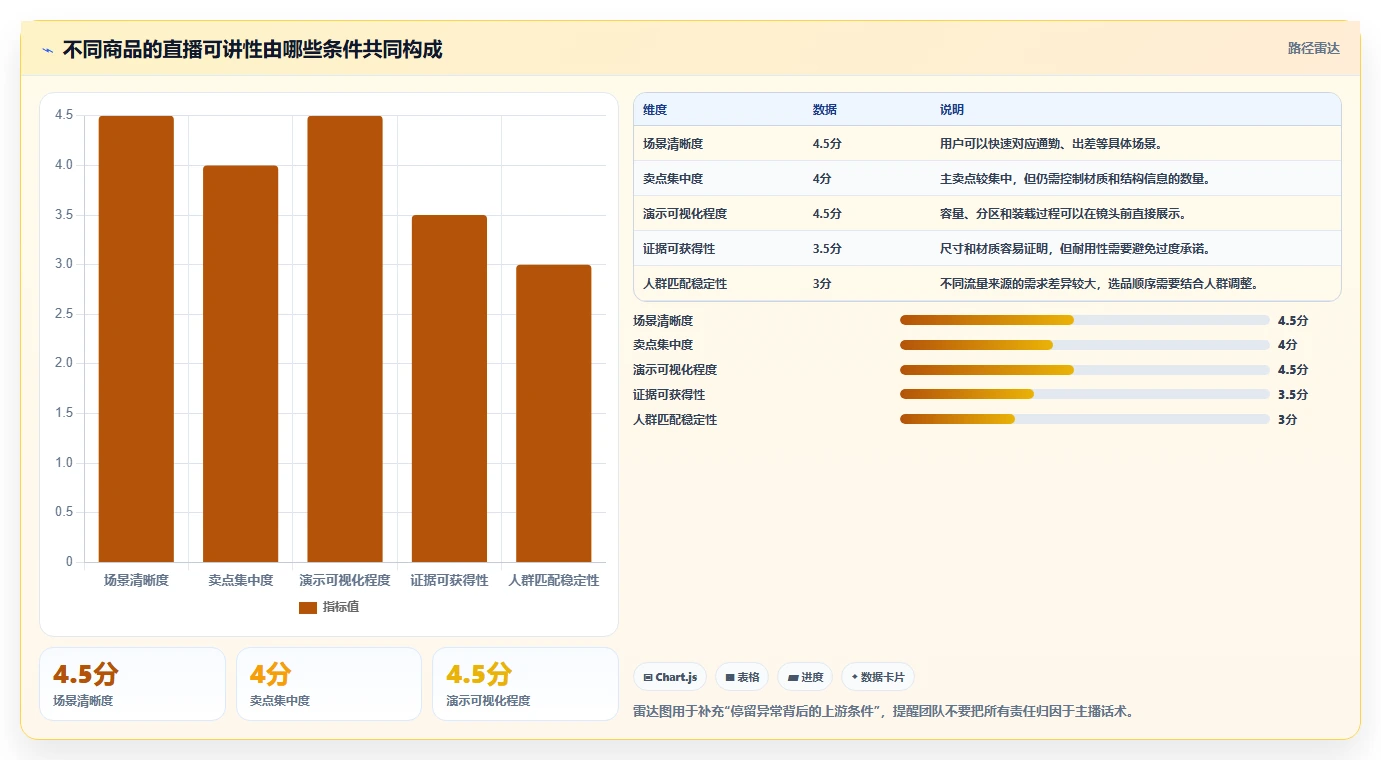The width and height of the screenshot is (1381, 760).
Task: Open the 演示可视化程度 4.5分 data card
Action: click(525, 684)
